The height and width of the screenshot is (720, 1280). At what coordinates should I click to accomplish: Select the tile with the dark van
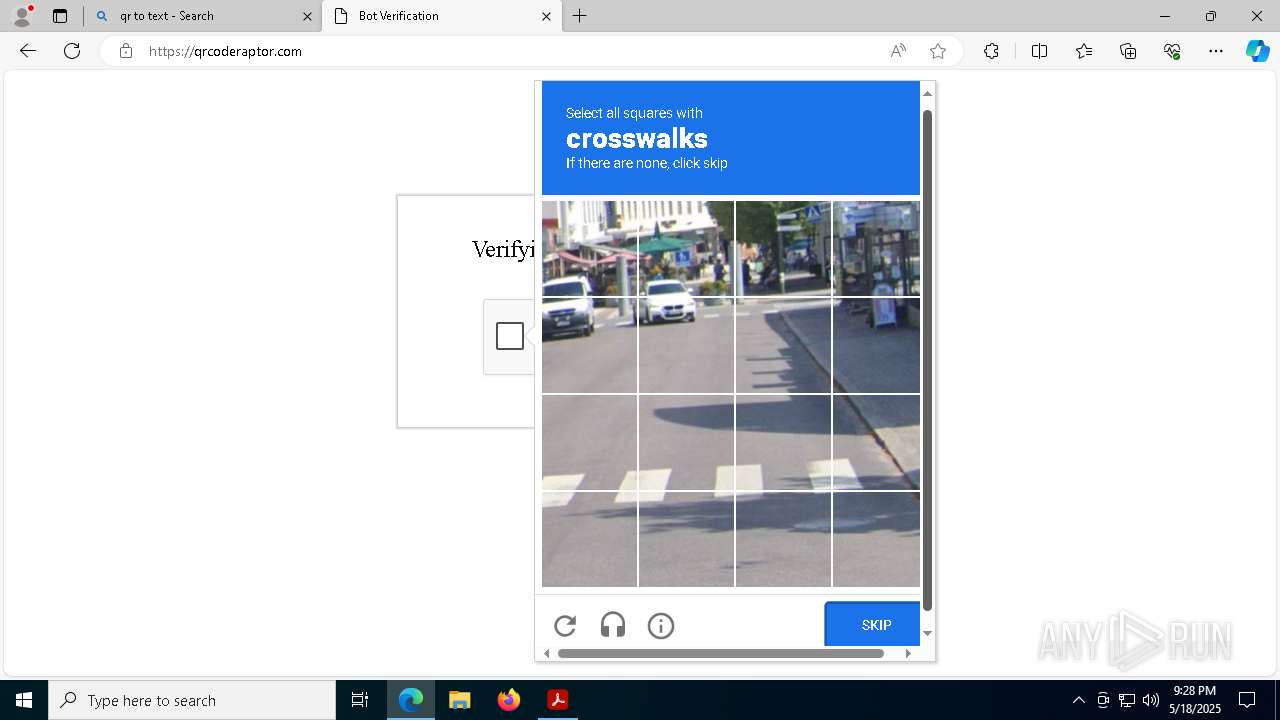pos(589,345)
